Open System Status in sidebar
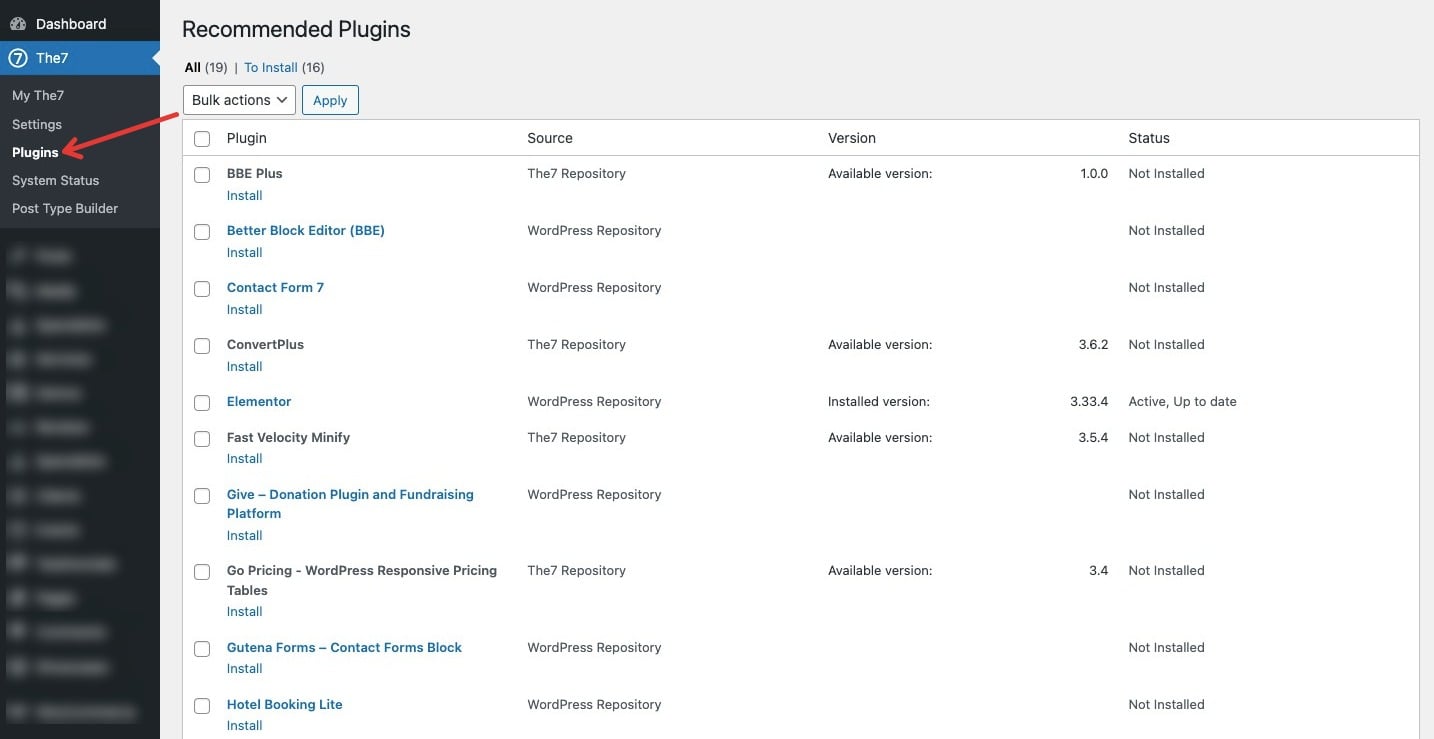This screenshot has height=739, width=1434. coord(55,181)
